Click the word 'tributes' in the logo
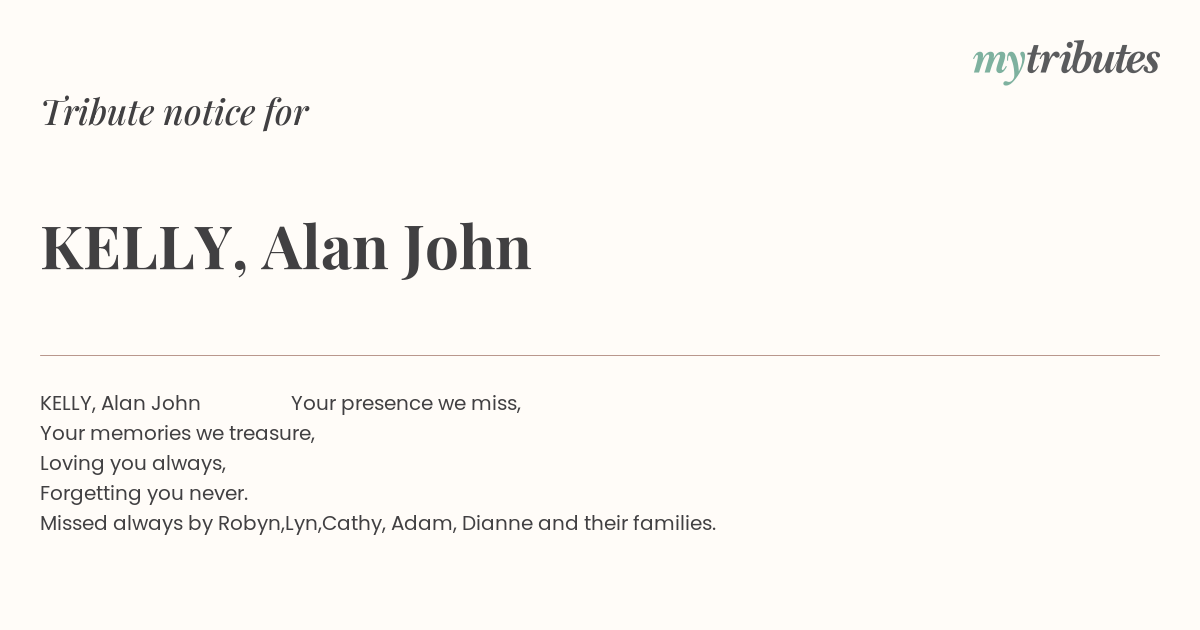The image size is (1200, 630). click(x=1093, y=59)
